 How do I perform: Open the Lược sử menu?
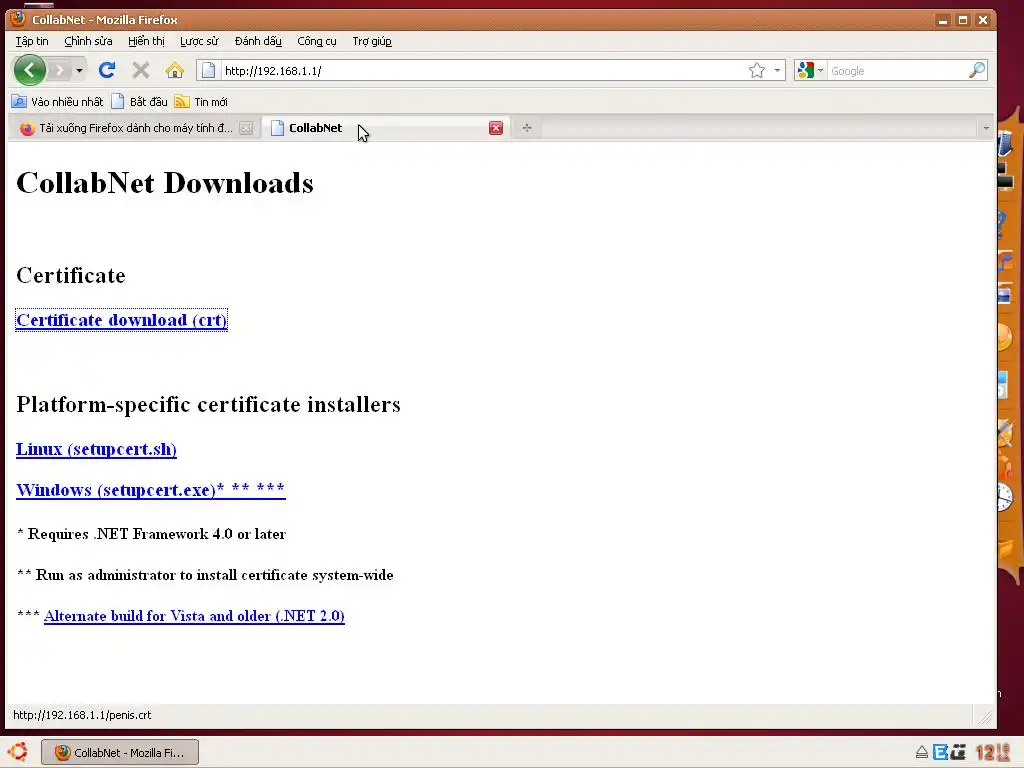[x=199, y=41]
